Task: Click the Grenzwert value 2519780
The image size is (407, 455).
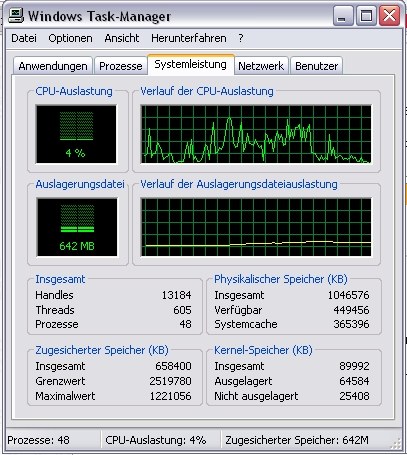Action: [170, 381]
